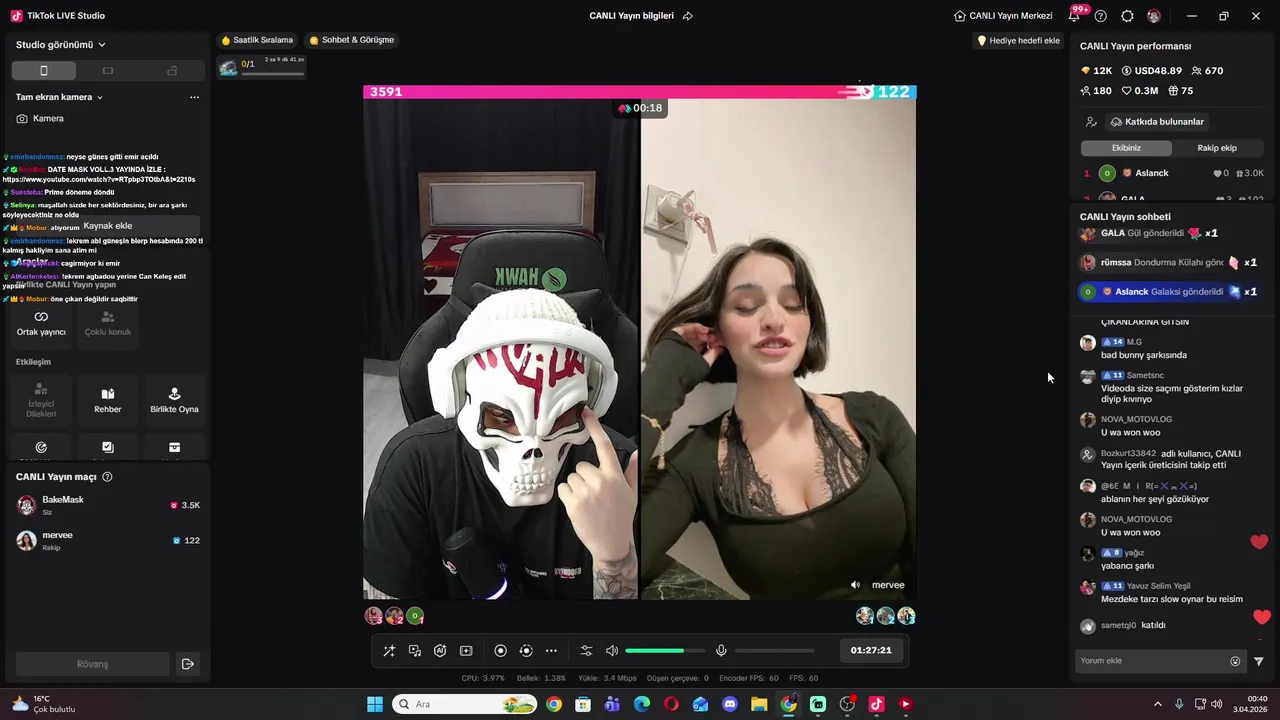Screen dimensions: 1280x720
Task: Open the Sohbet & Görüşme tab
Action: click(x=351, y=40)
